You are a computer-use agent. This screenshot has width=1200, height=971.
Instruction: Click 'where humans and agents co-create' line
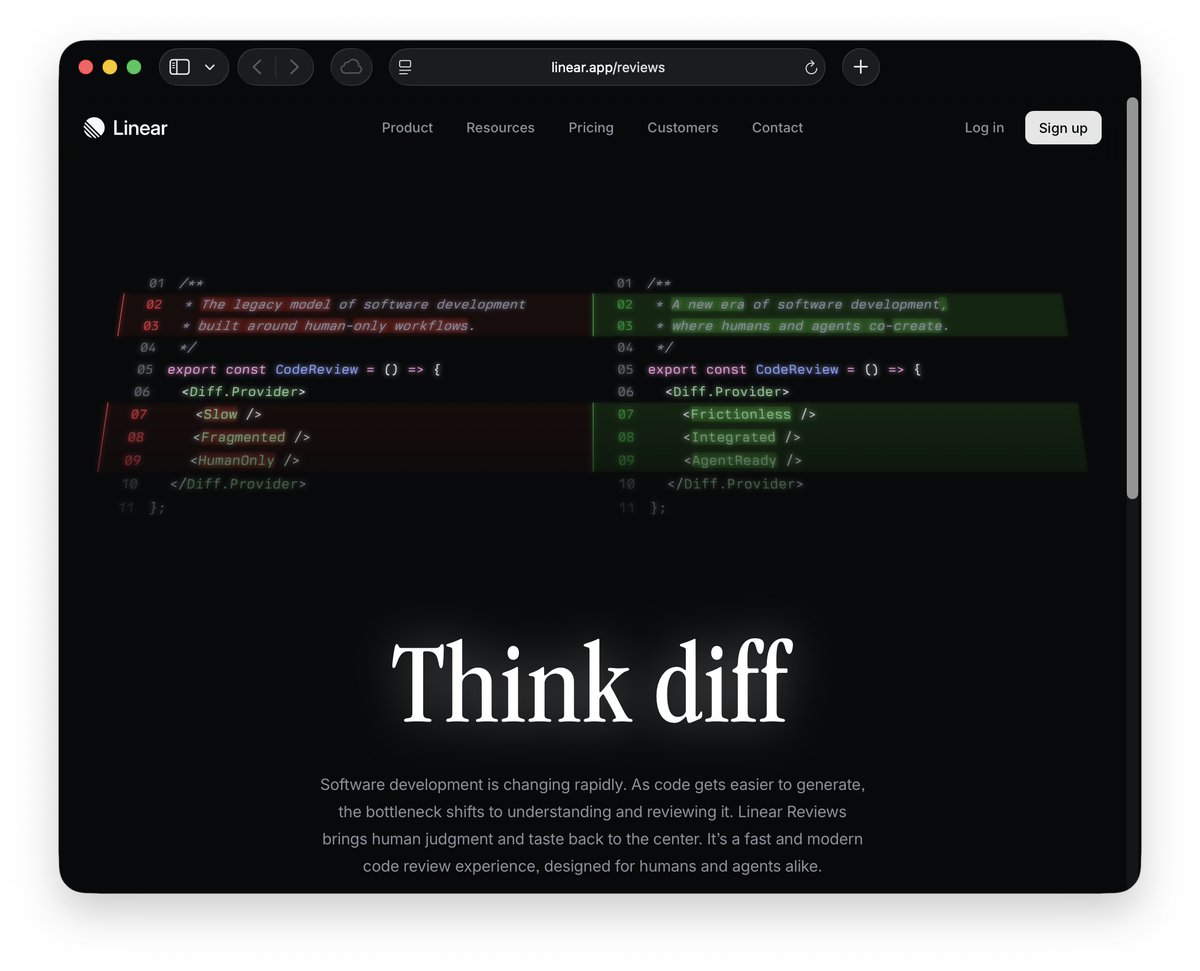[810, 326]
